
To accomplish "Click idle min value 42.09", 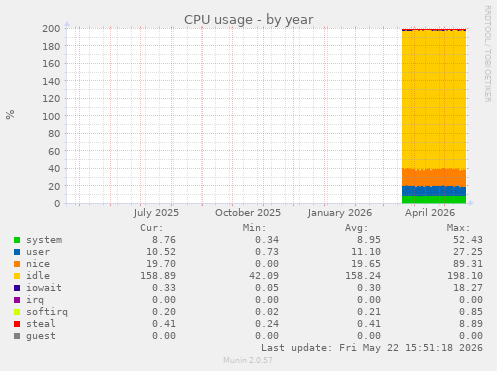I will 264,276.
